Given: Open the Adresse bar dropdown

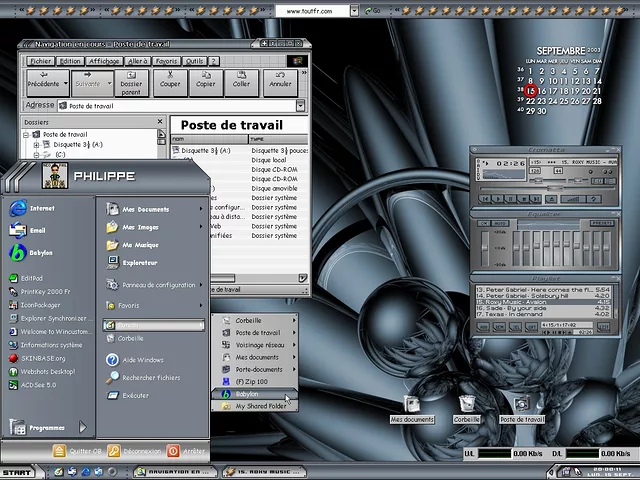Looking at the screenshot, I should (300, 106).
